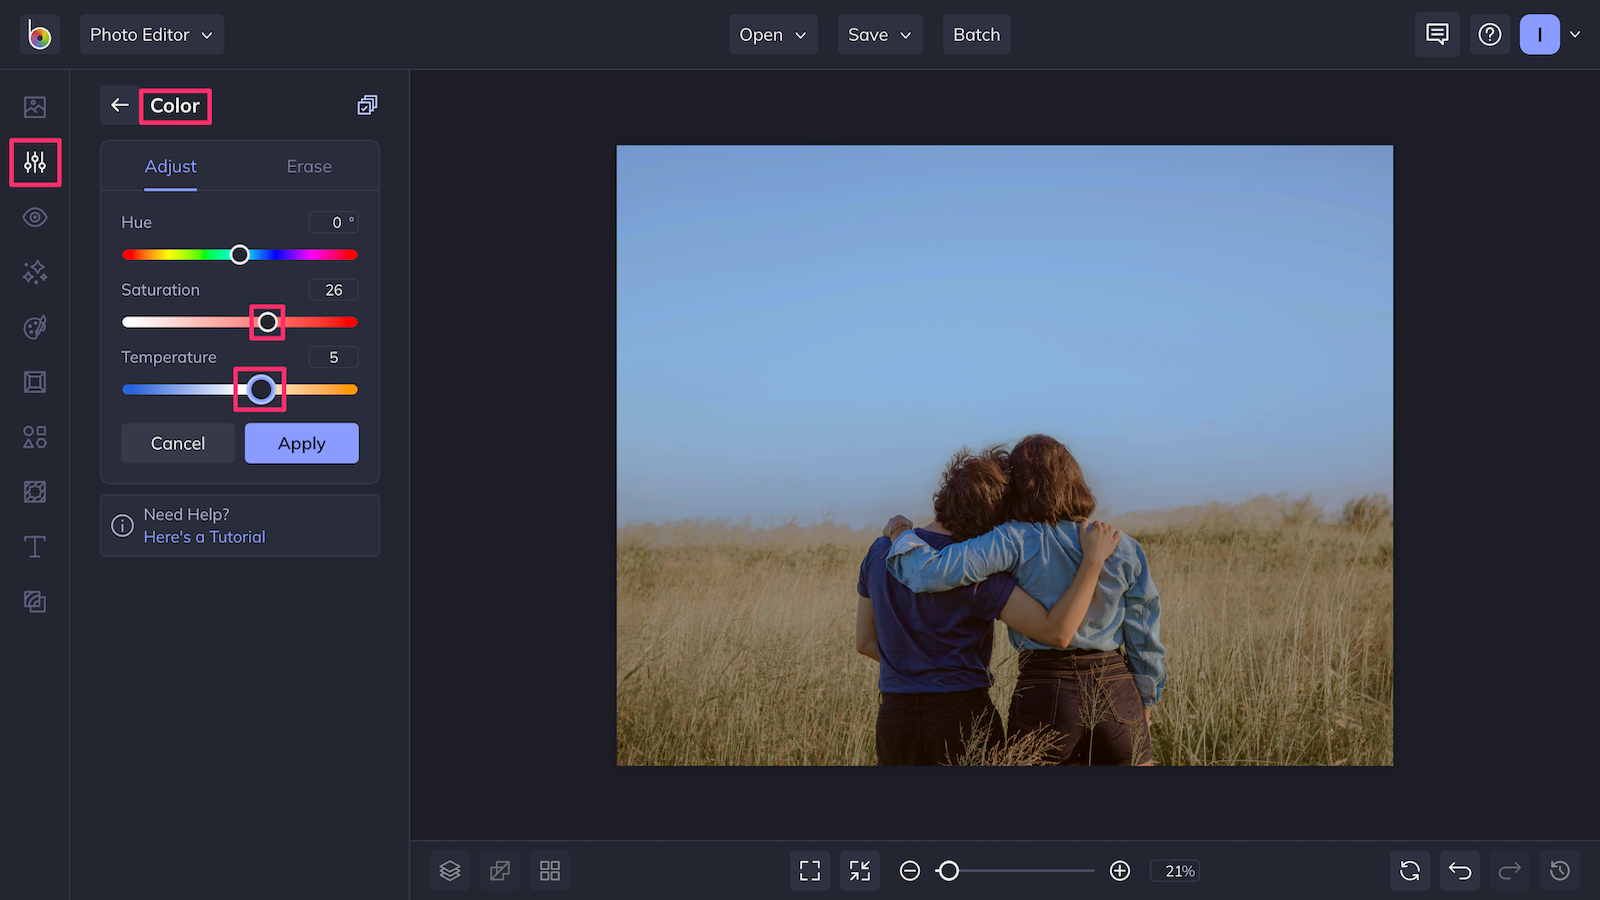Expand the Photo Editor dropdown

point(152,35)
